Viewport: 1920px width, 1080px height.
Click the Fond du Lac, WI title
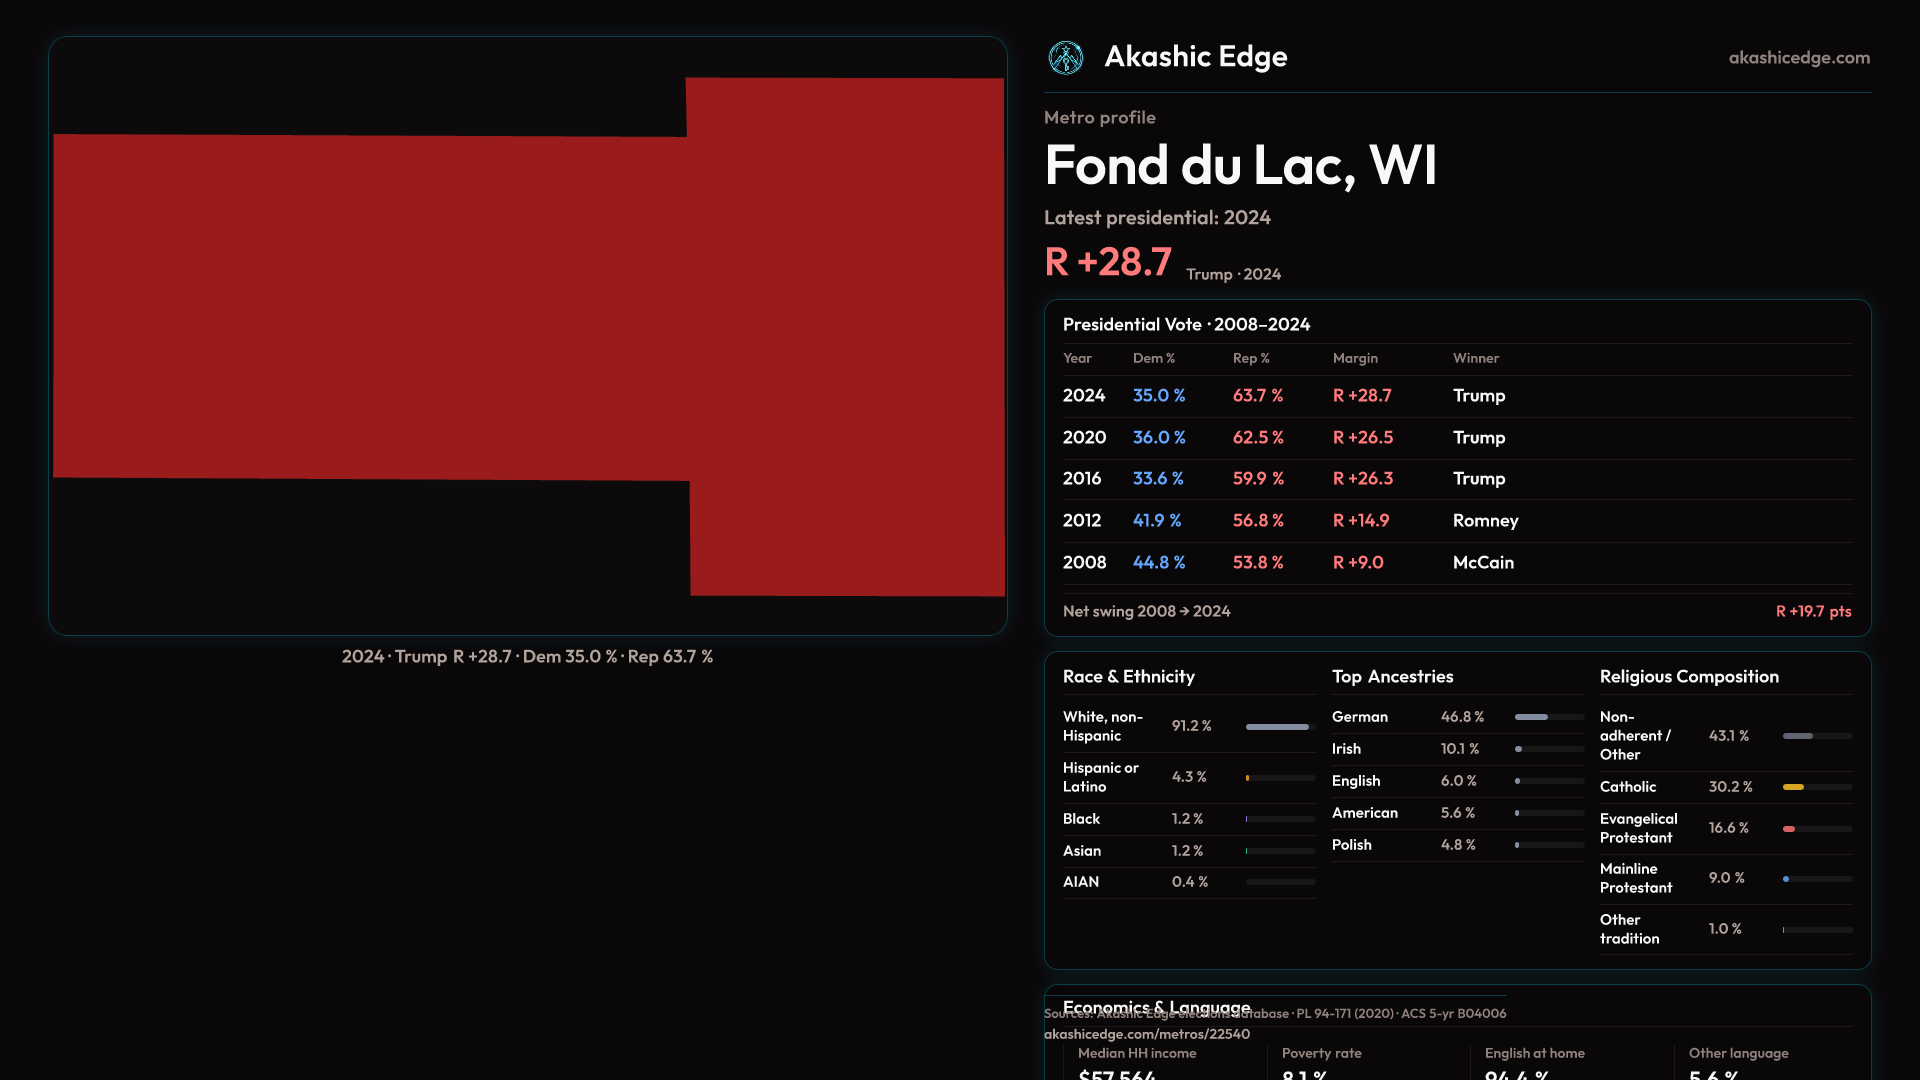1240,165
